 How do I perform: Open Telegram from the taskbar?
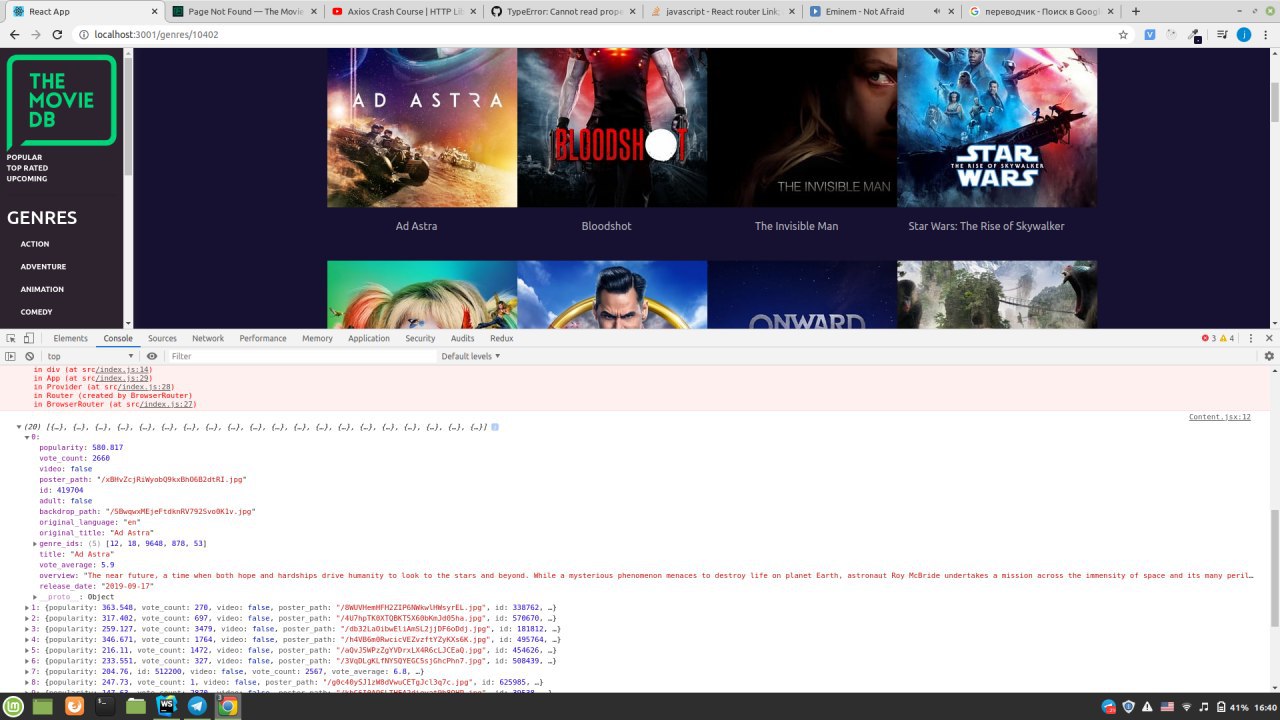(197, 706)
